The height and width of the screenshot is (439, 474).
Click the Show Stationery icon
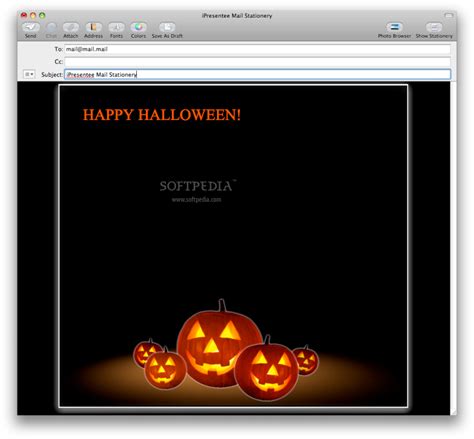pyautogui.click(x=434, y=27)
